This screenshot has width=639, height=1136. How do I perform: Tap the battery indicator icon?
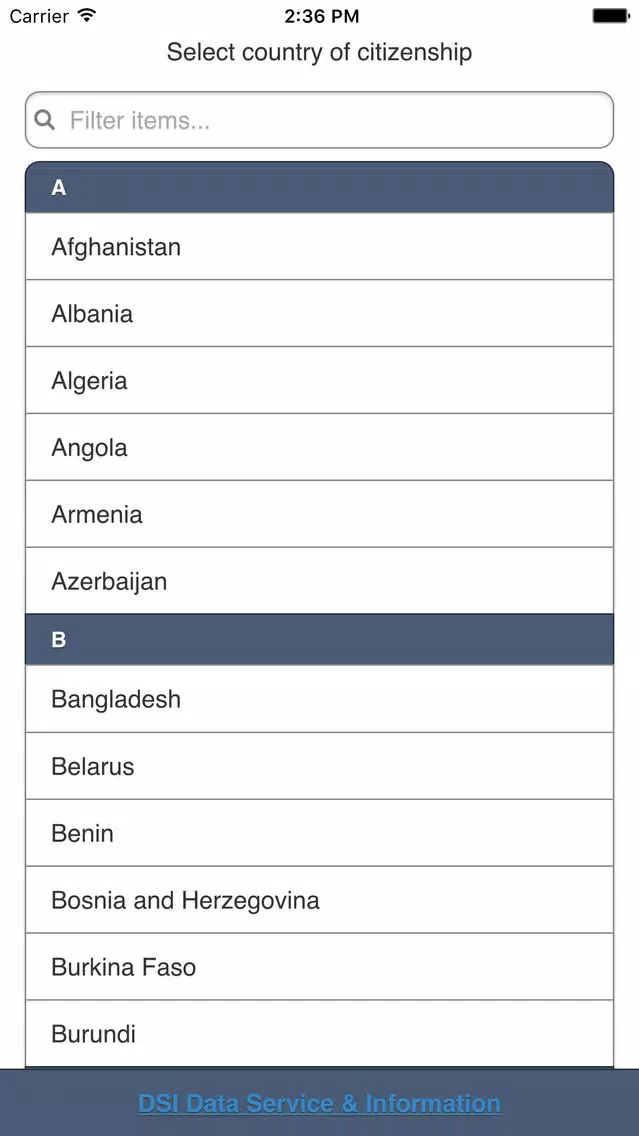click(611, 15)
